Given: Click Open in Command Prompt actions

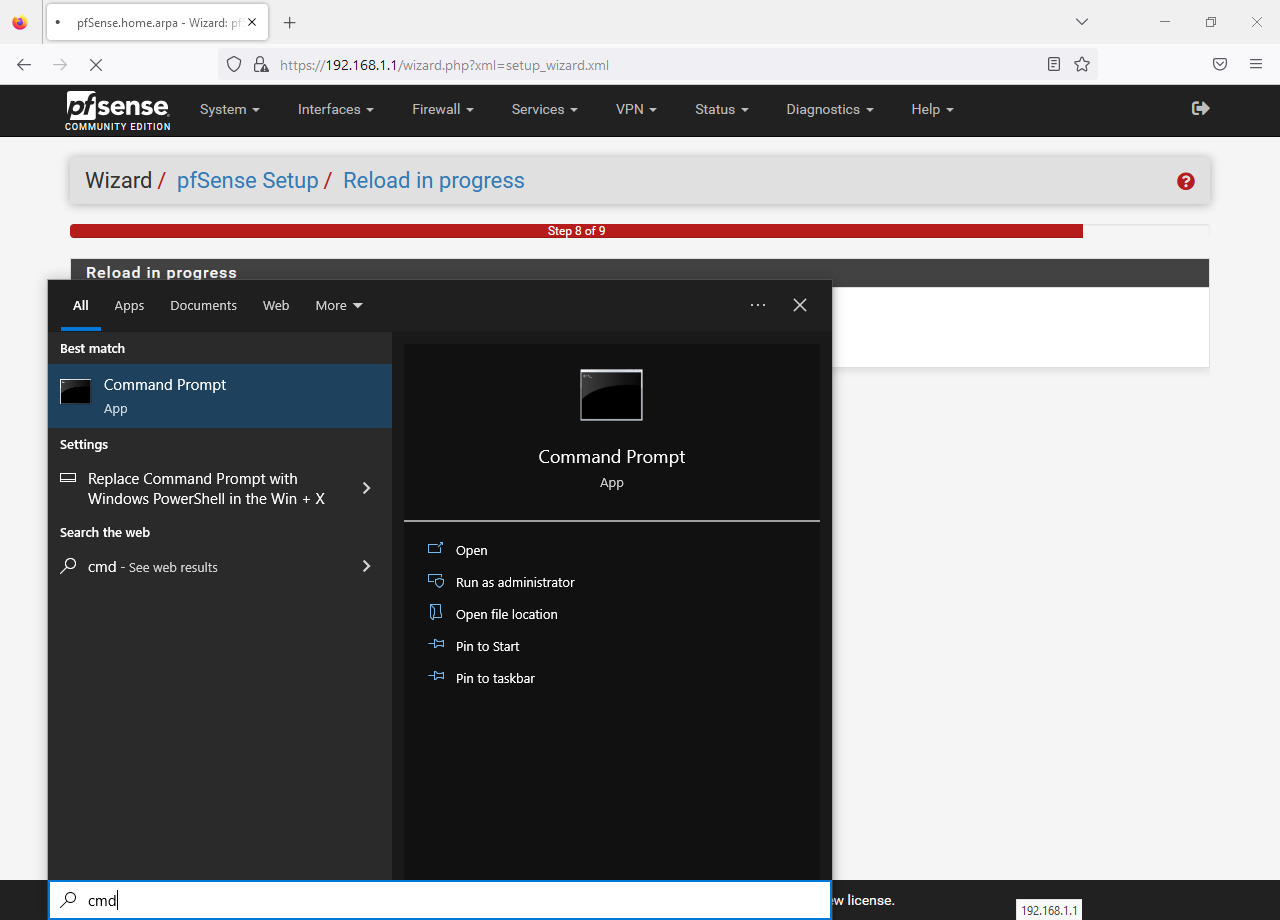Looking at the screenshot, I should pyautogui.click(x=471, y=551).
